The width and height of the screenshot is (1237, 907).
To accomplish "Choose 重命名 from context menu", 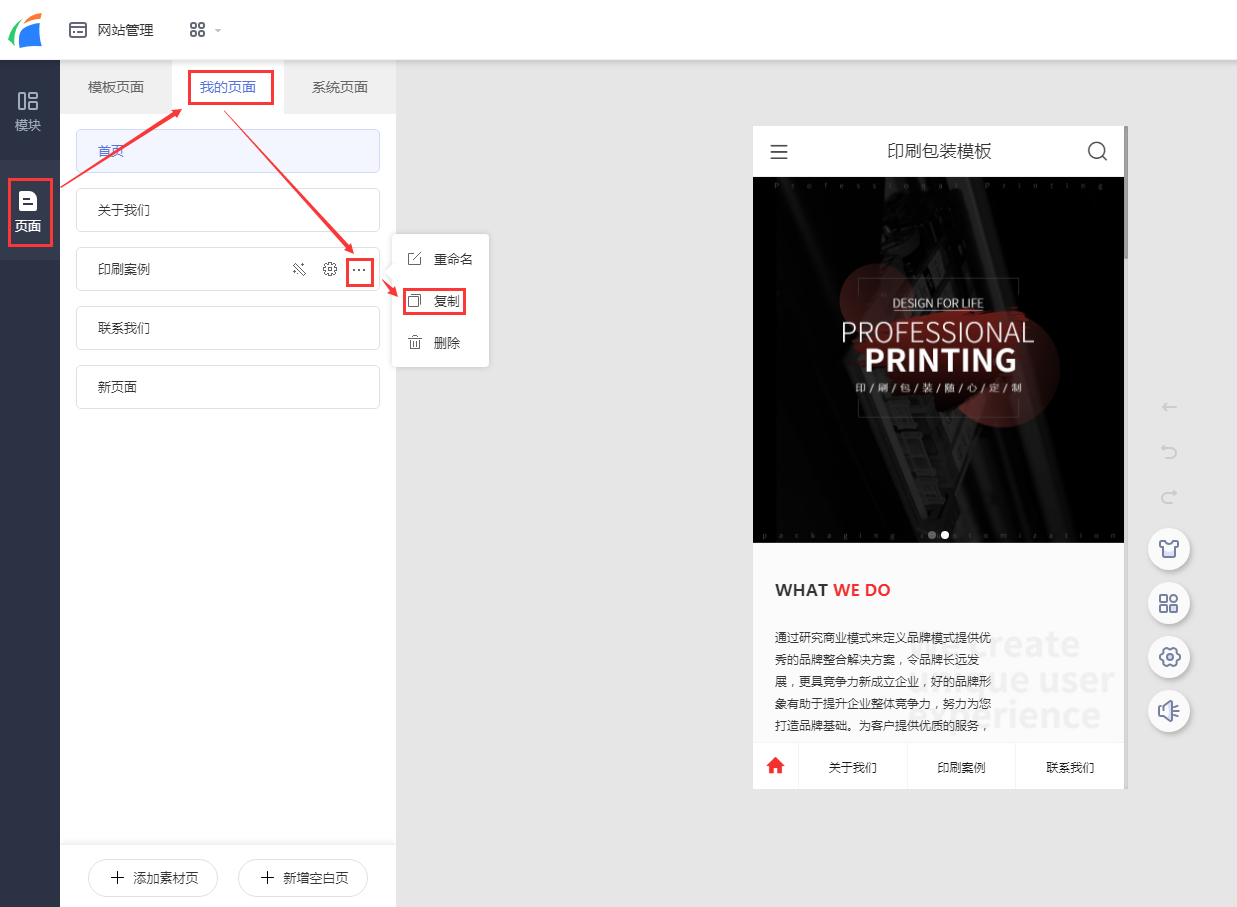I will [x=440, y=259].
